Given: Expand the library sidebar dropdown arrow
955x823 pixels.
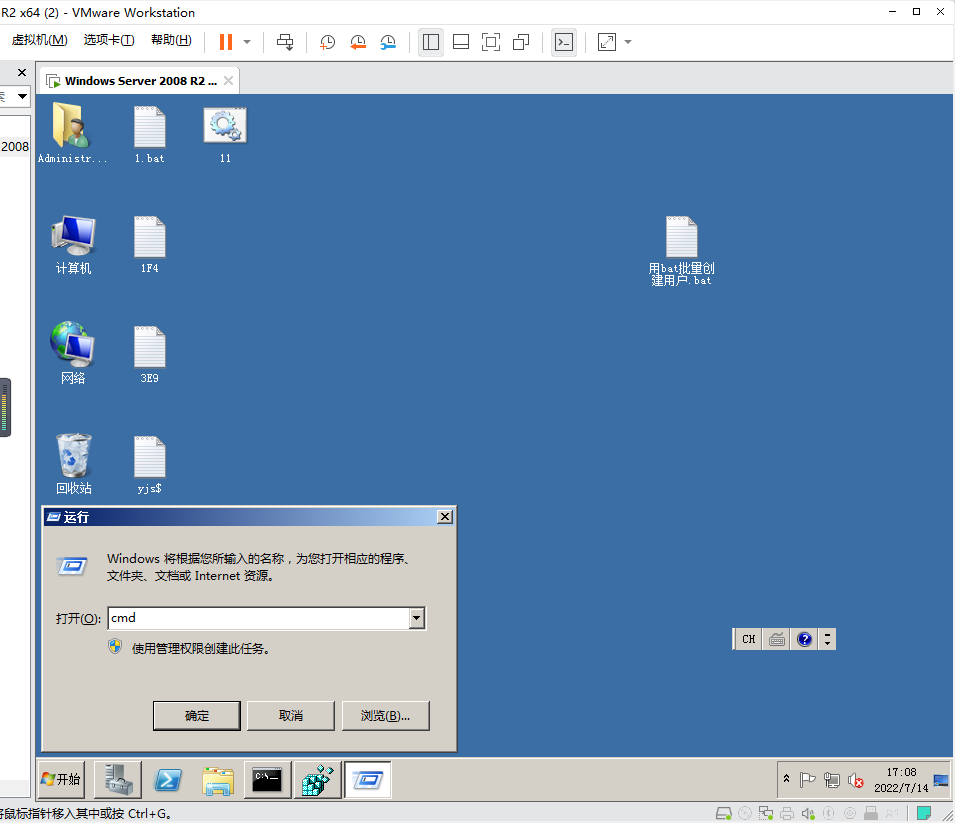Looking at the screenshot, I should click(x=23, y=96).
